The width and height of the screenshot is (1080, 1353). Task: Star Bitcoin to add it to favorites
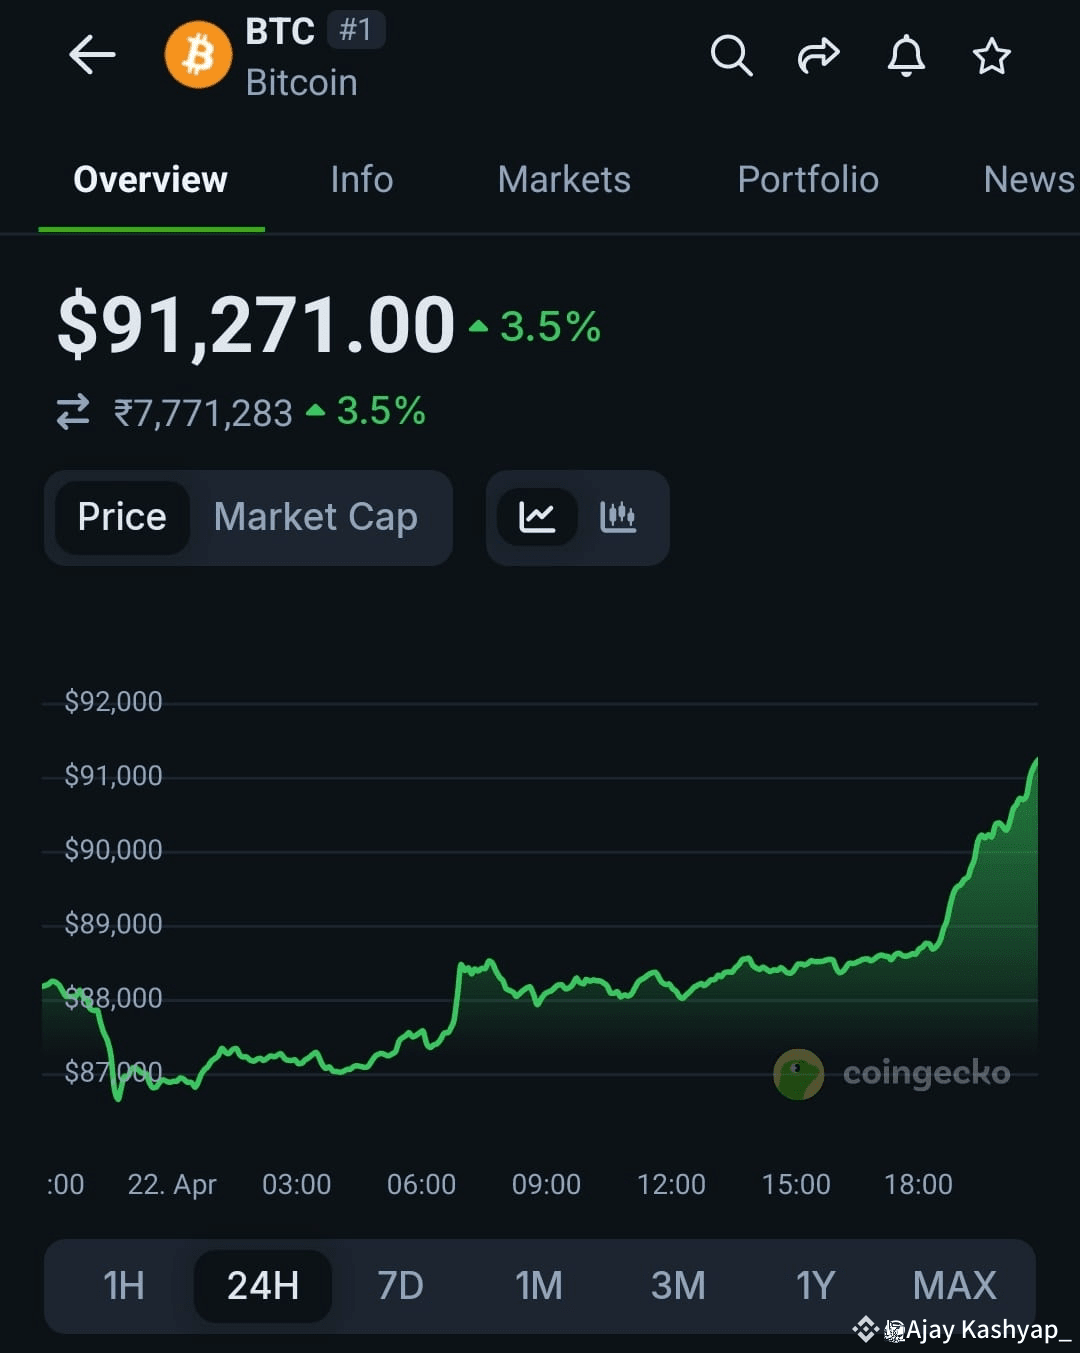coord(991,57)
